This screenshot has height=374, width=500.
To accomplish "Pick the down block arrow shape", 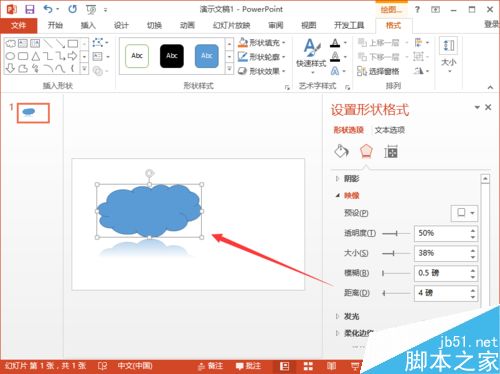I will tap(10, 68).
